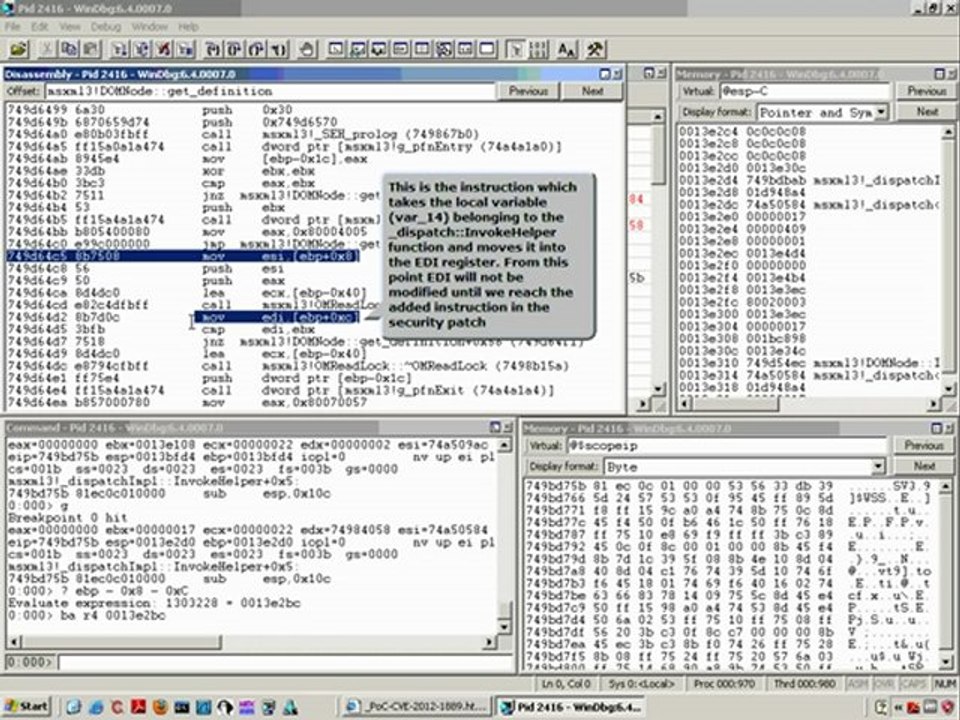
Task: Open the Call Stack window toolbar icon
Action: coord(444,50)
